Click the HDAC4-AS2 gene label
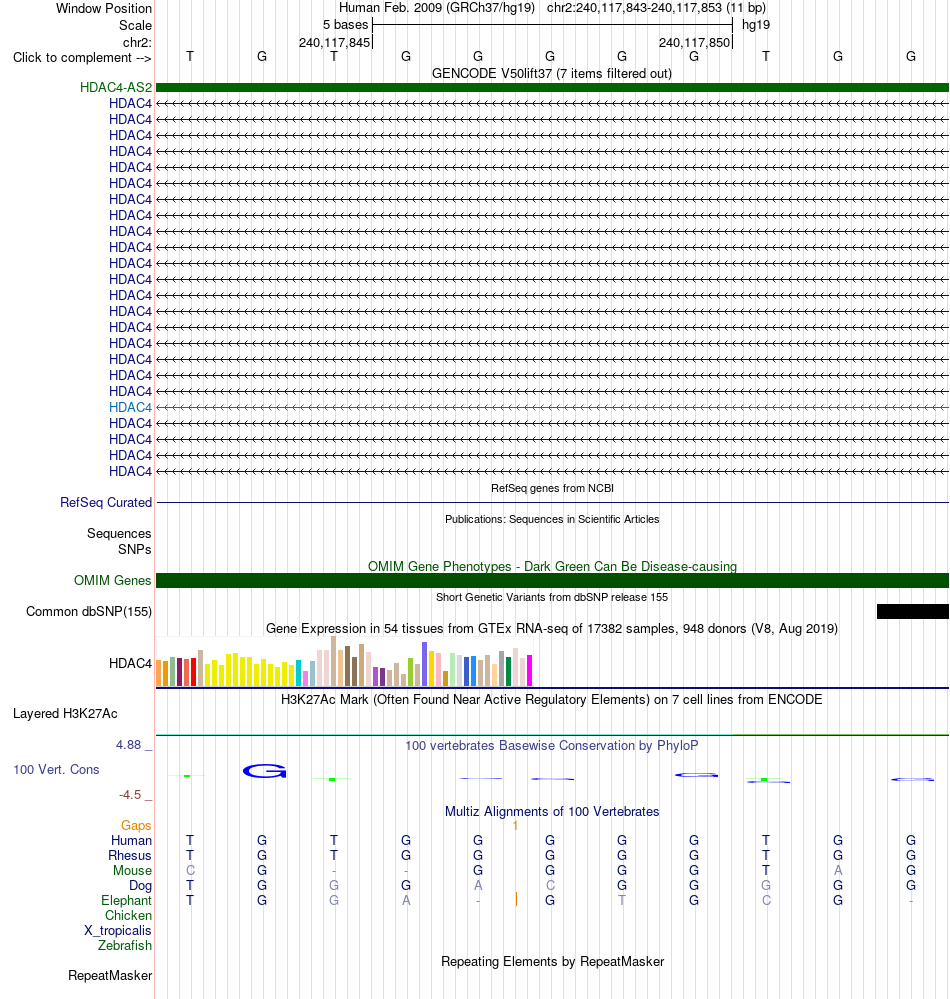This screenshot has height=999, width=950. (116, 87)
